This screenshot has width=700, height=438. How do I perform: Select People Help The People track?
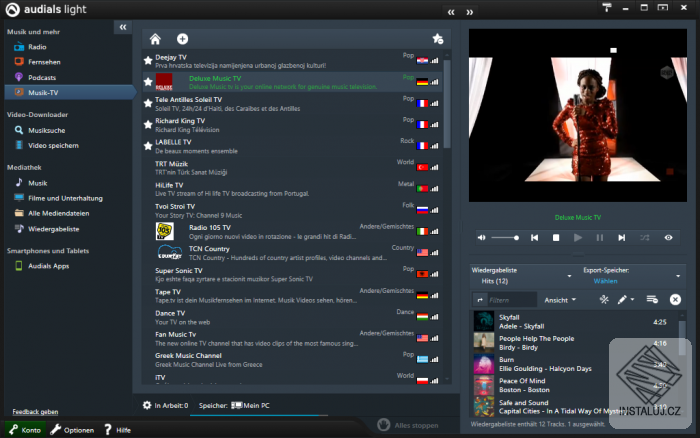575,343
